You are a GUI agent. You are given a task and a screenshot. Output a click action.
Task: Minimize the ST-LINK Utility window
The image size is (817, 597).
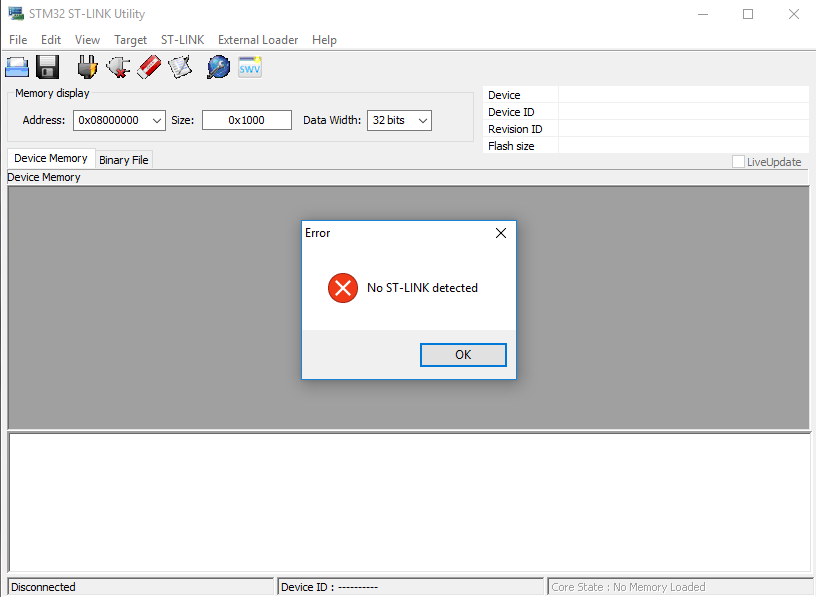tap(703, 14)
